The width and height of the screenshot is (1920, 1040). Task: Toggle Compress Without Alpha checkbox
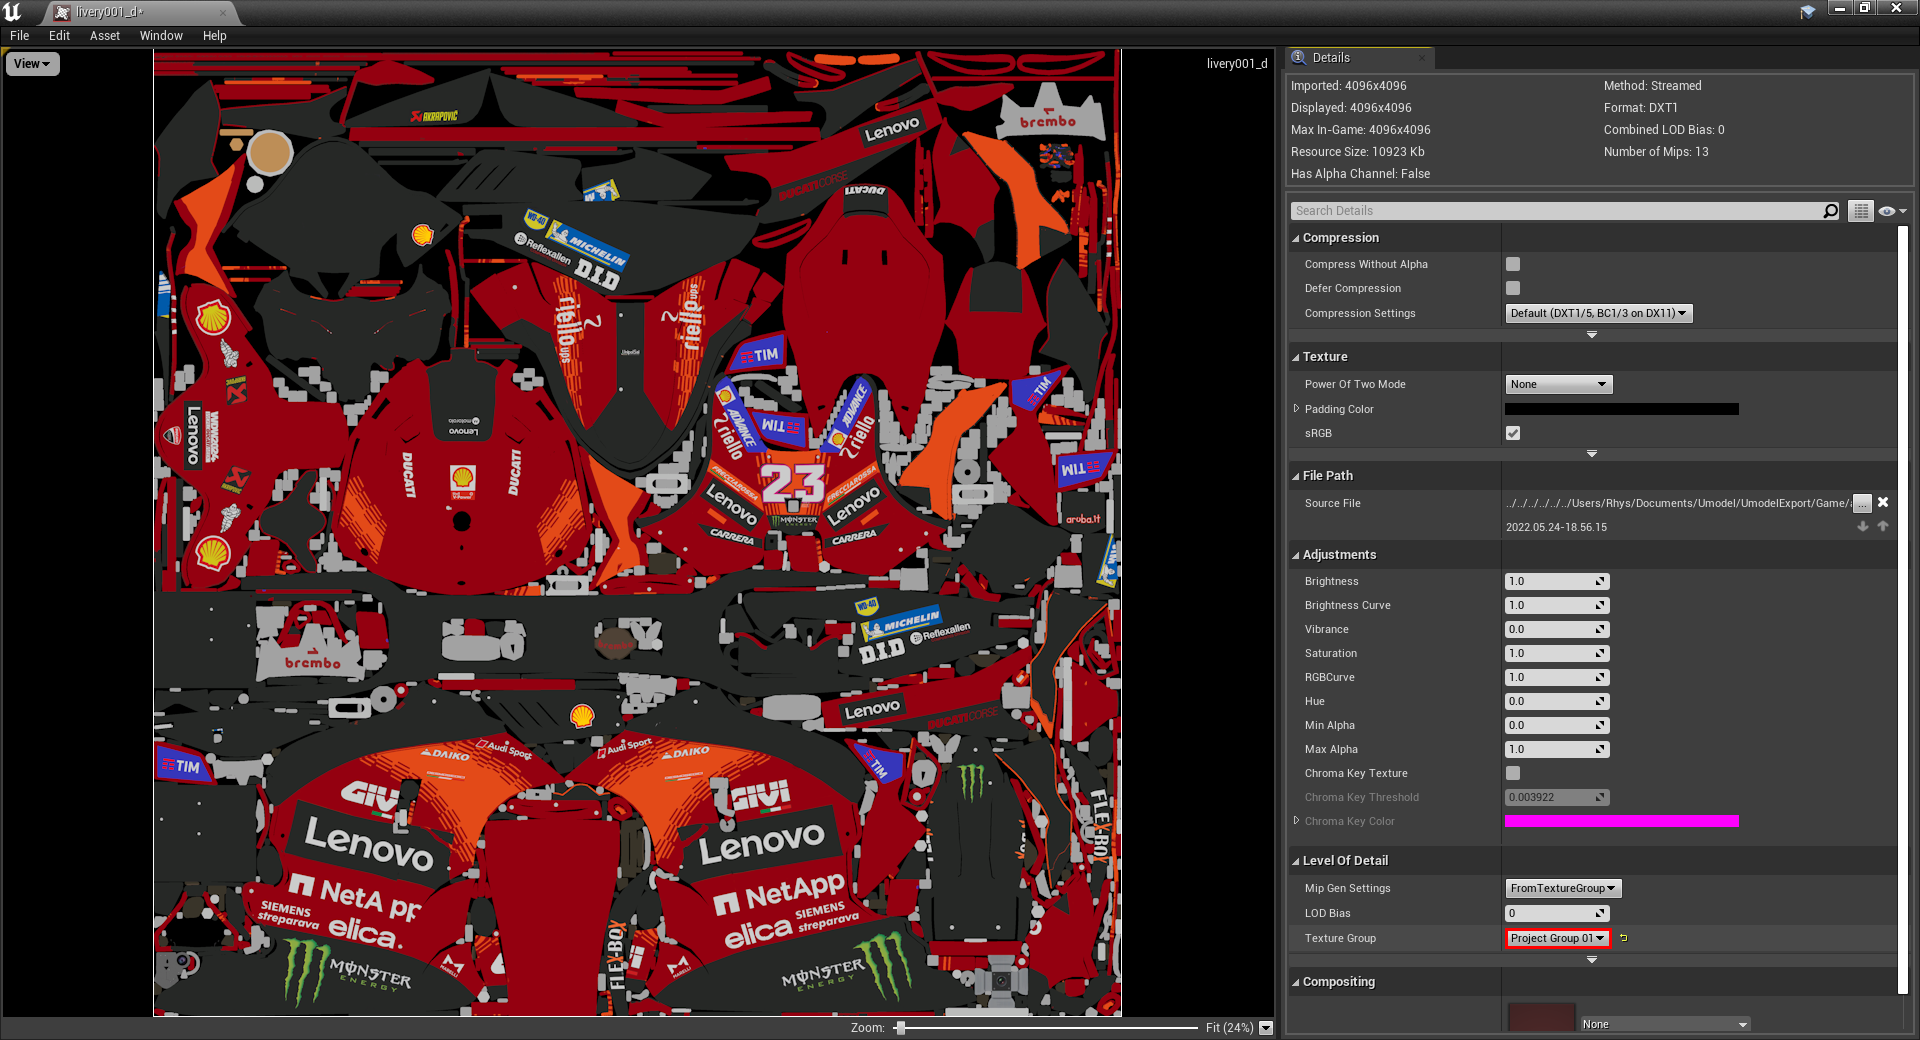[1513, 264]
